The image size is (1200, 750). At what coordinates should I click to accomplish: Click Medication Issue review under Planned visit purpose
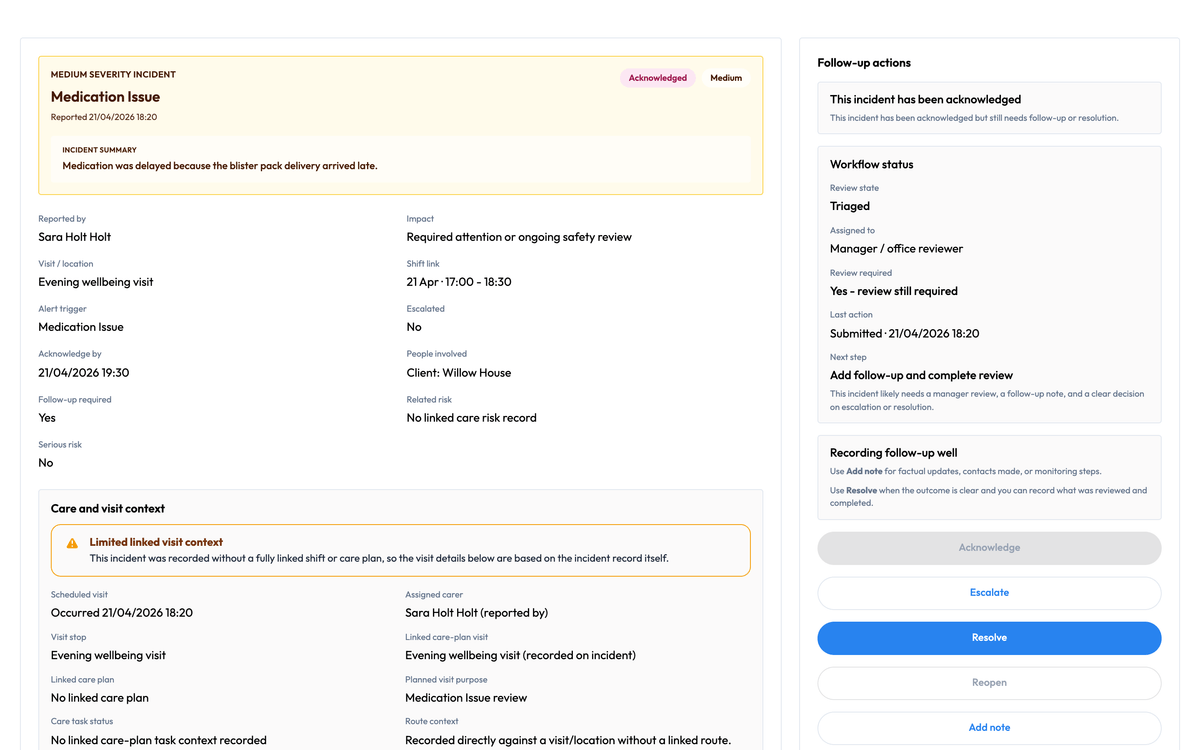(466, 698)
